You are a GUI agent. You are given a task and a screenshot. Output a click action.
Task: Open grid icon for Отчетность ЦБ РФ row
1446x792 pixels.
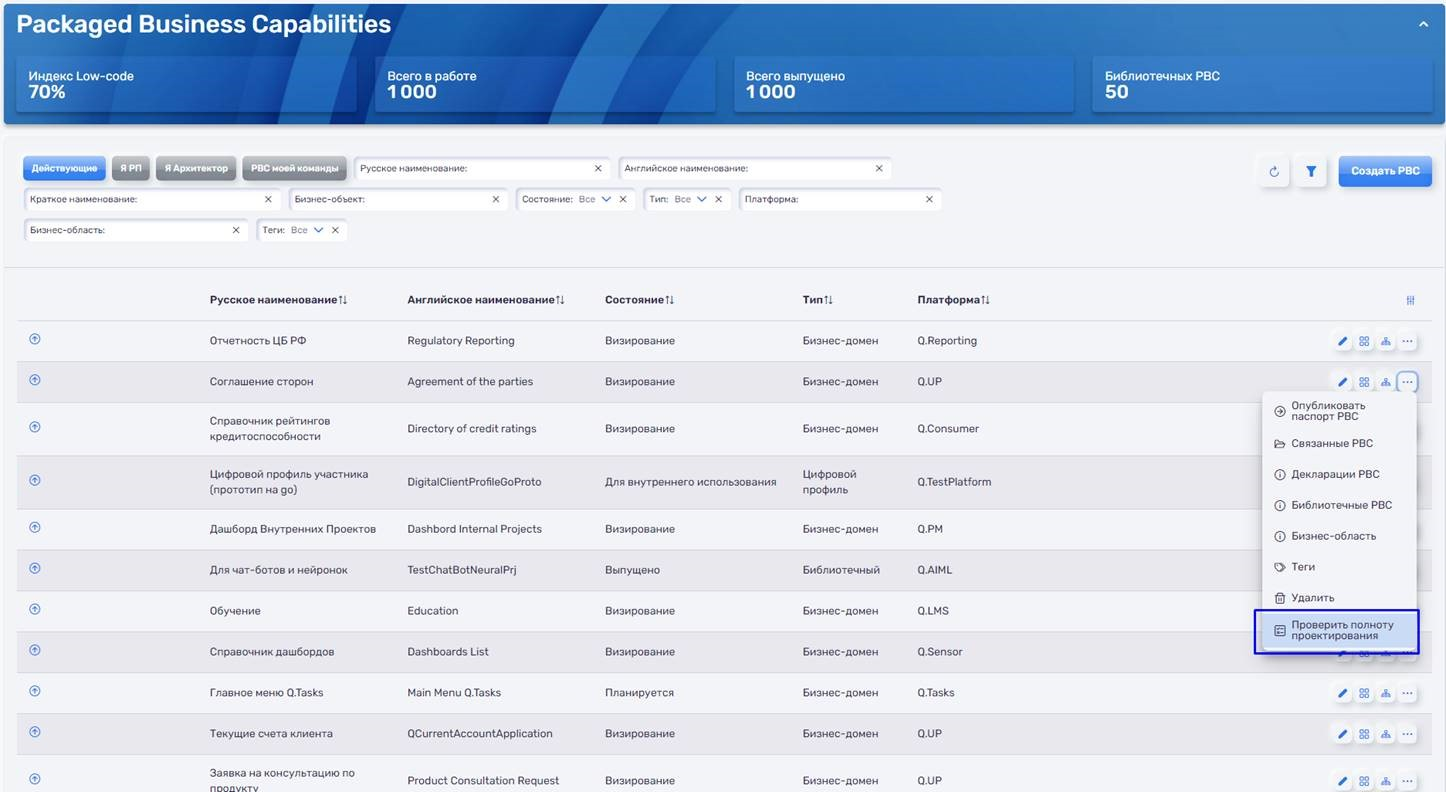coord(1364,341)
